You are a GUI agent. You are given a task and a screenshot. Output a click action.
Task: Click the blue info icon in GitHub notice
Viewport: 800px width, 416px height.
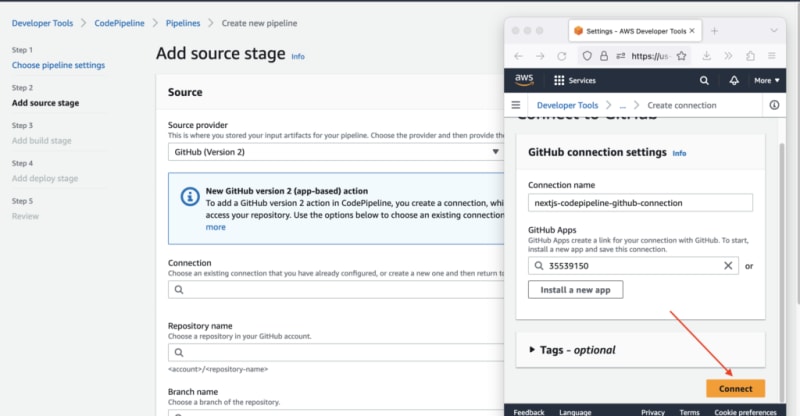[190, 197]
